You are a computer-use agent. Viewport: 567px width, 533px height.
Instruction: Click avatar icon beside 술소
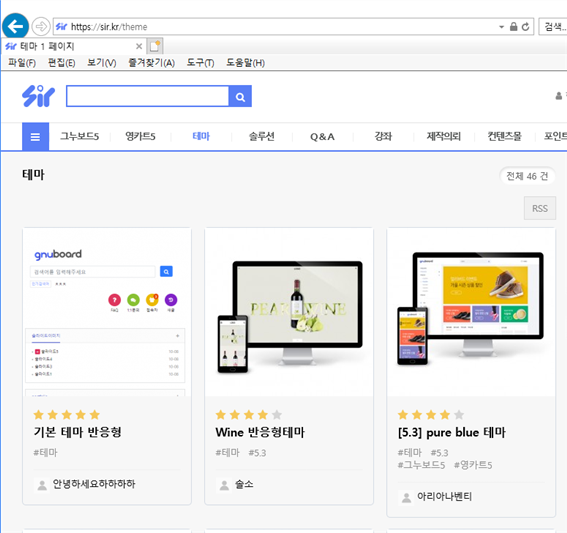(224, 485)
